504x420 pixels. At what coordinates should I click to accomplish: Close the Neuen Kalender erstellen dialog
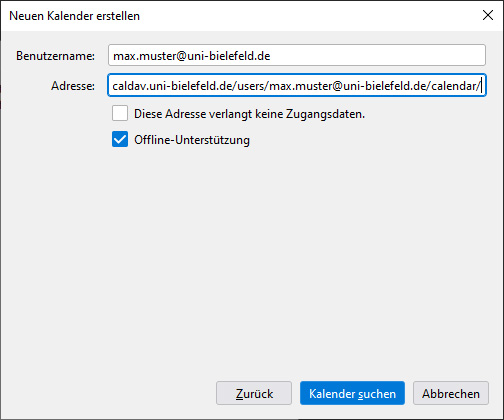pos(488,15)
